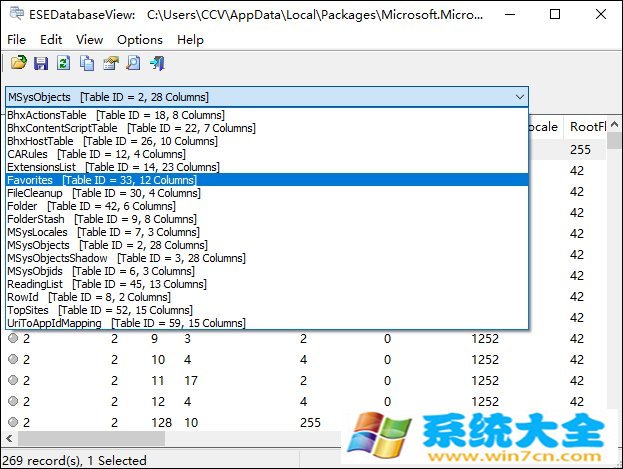Select UriToAppIdMapping table entry
Image resolution: width=623 pixels, height=469 pixels.
coord(267,323)
